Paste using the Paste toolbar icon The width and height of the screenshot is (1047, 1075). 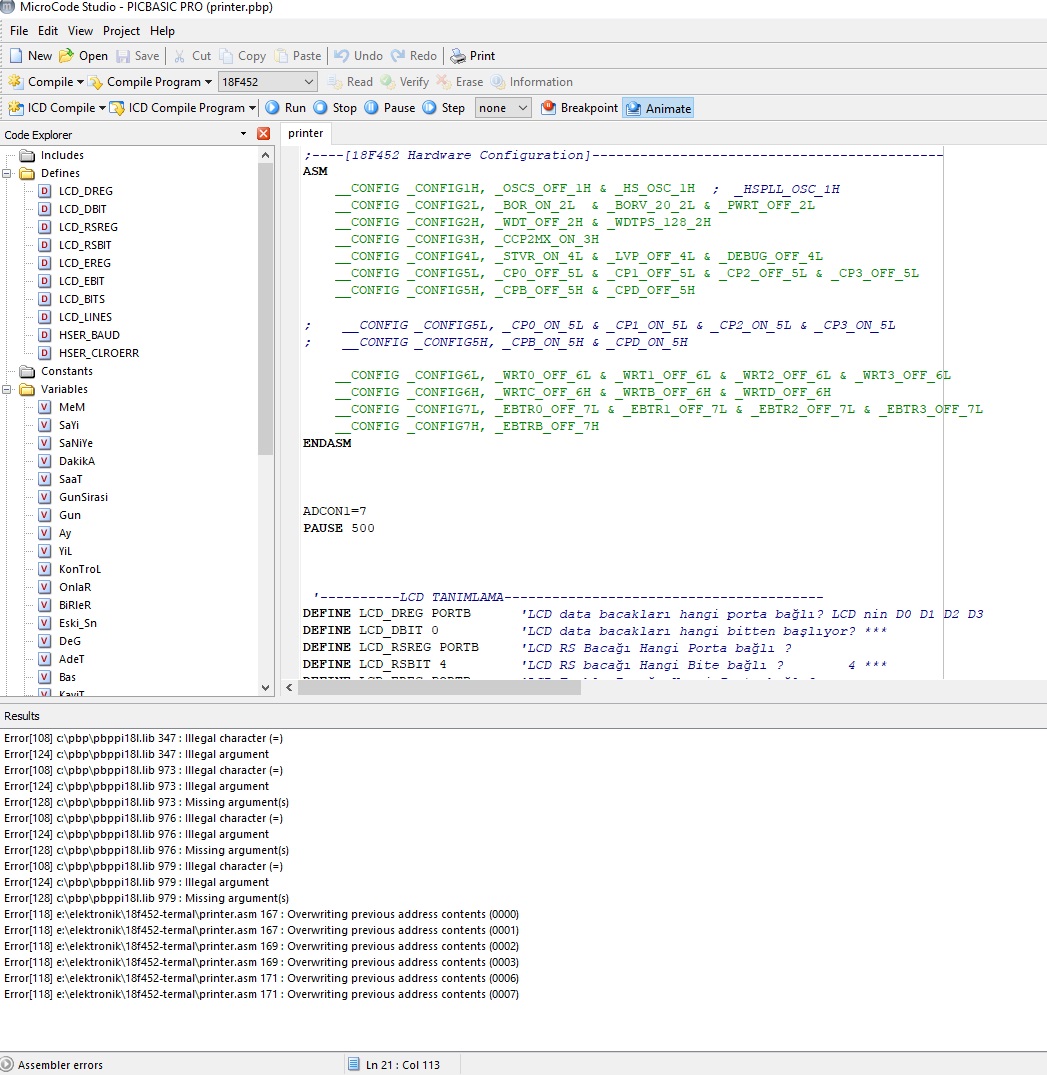[281, 56]
